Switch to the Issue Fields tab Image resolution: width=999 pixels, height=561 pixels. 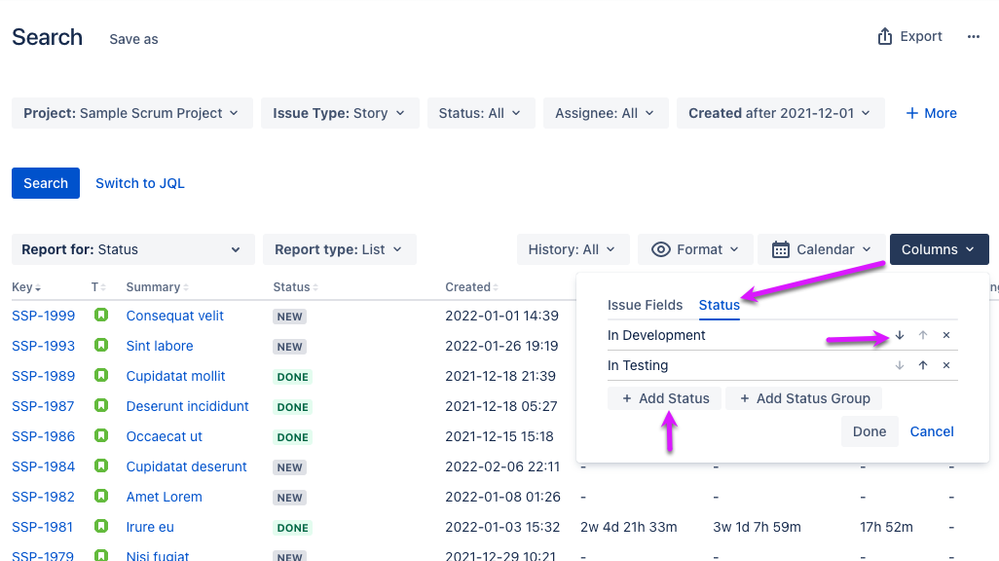(645, 305)
